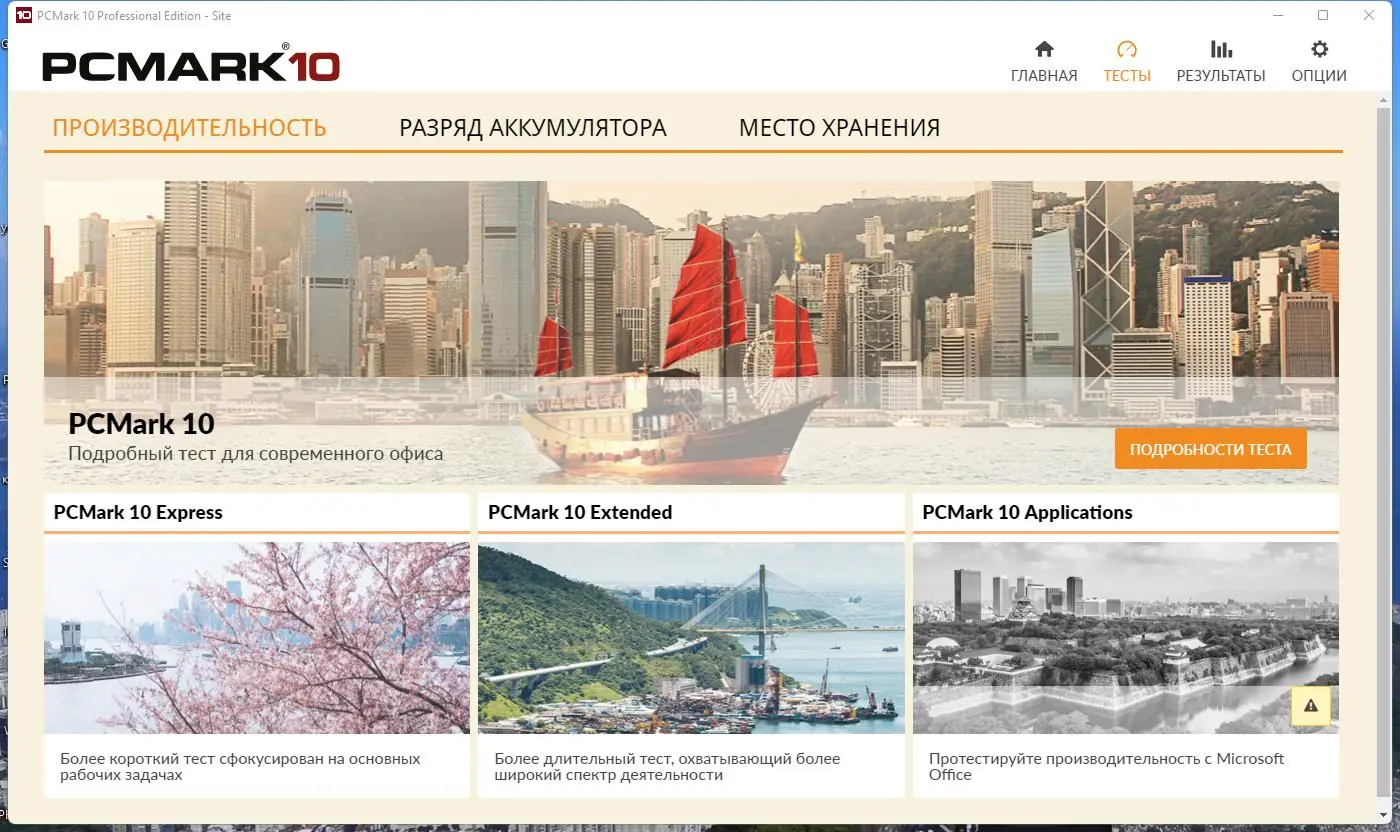Click the PCMark 10 logo

(x=191, y=64)
